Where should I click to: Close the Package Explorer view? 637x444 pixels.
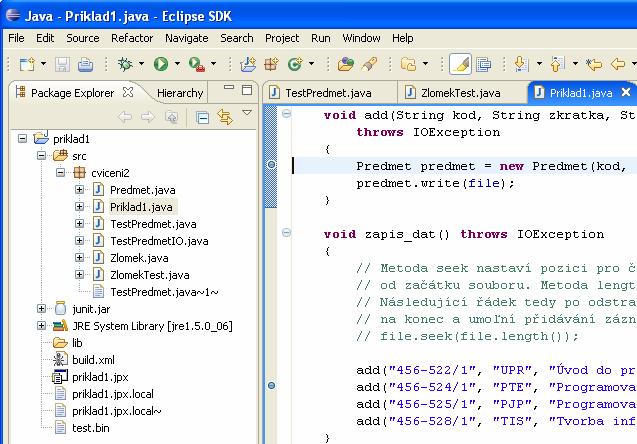coord(128,92)
